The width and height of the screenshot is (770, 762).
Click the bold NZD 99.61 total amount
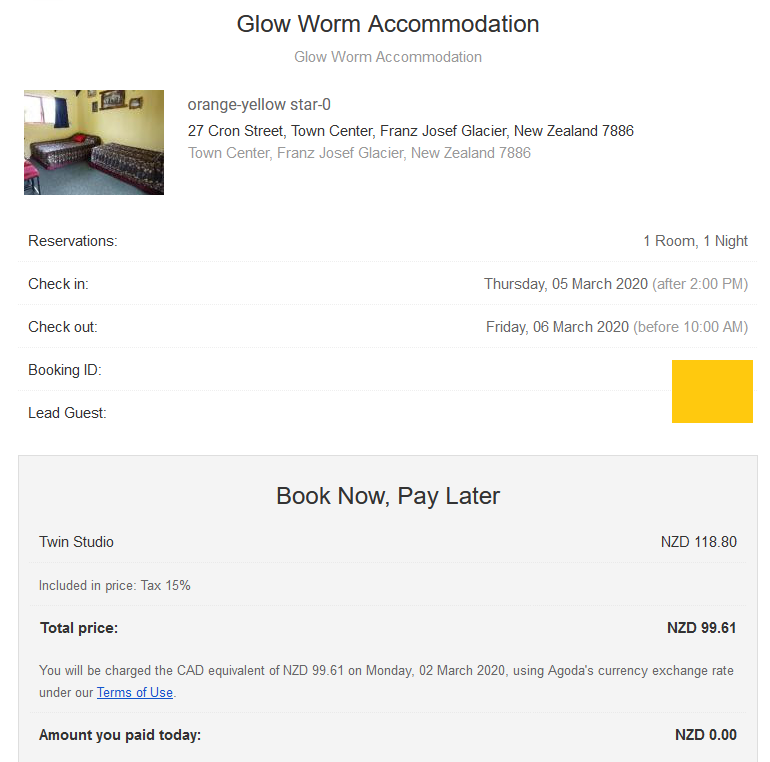pyautogui.click(x=701, y=628)
